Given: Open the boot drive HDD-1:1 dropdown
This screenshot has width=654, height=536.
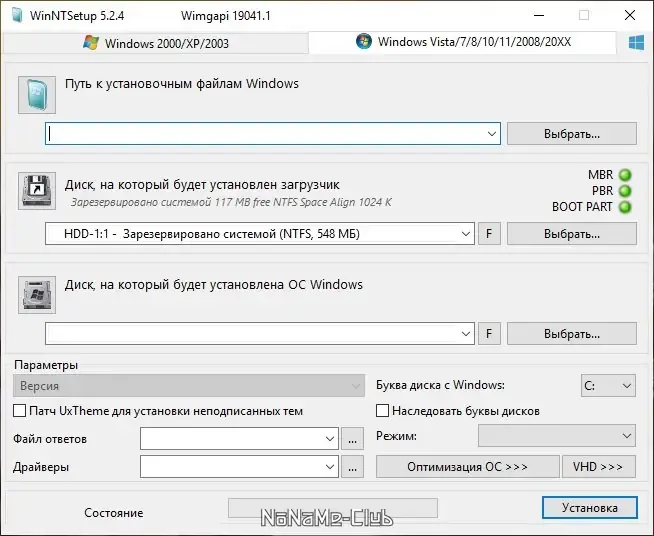Looking at the screenshot, I should pos(465,234).
